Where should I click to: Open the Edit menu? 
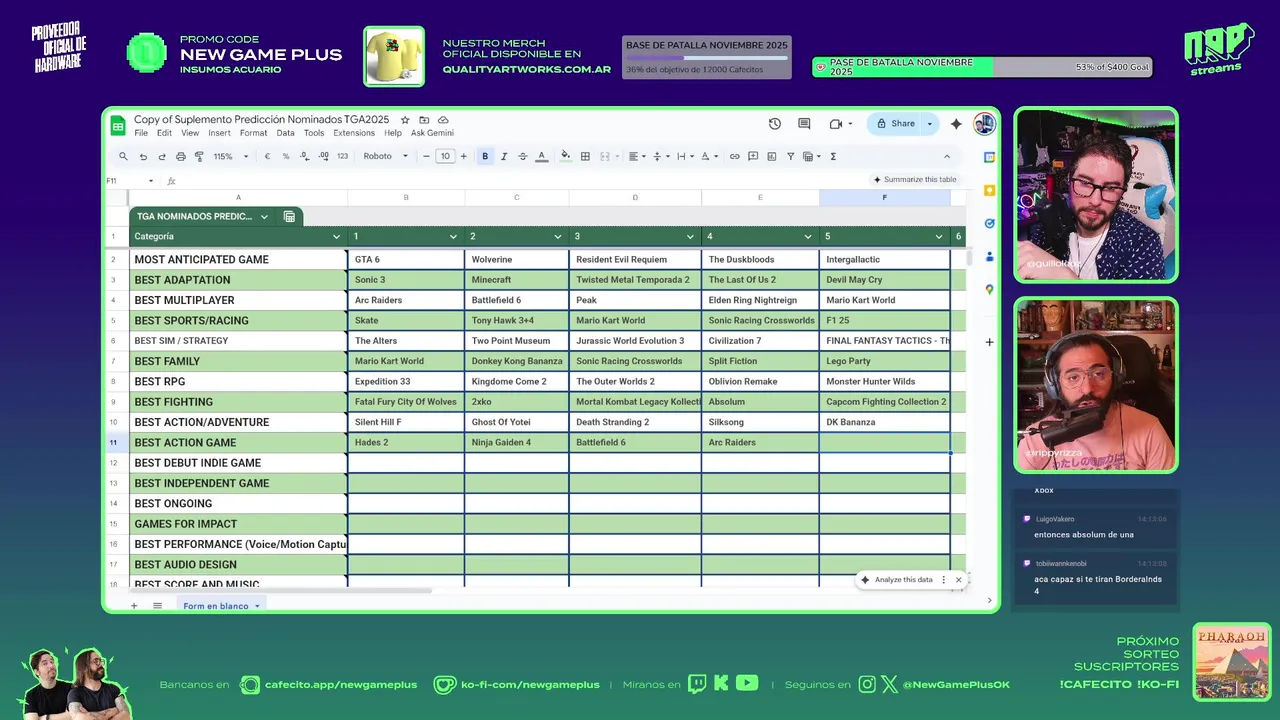coord(164,133)
